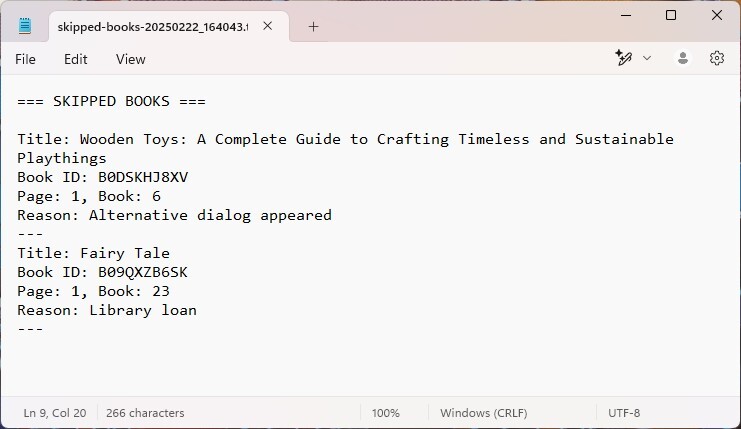Open the account profile icon
741x429 pixels.
pos(682,58)
